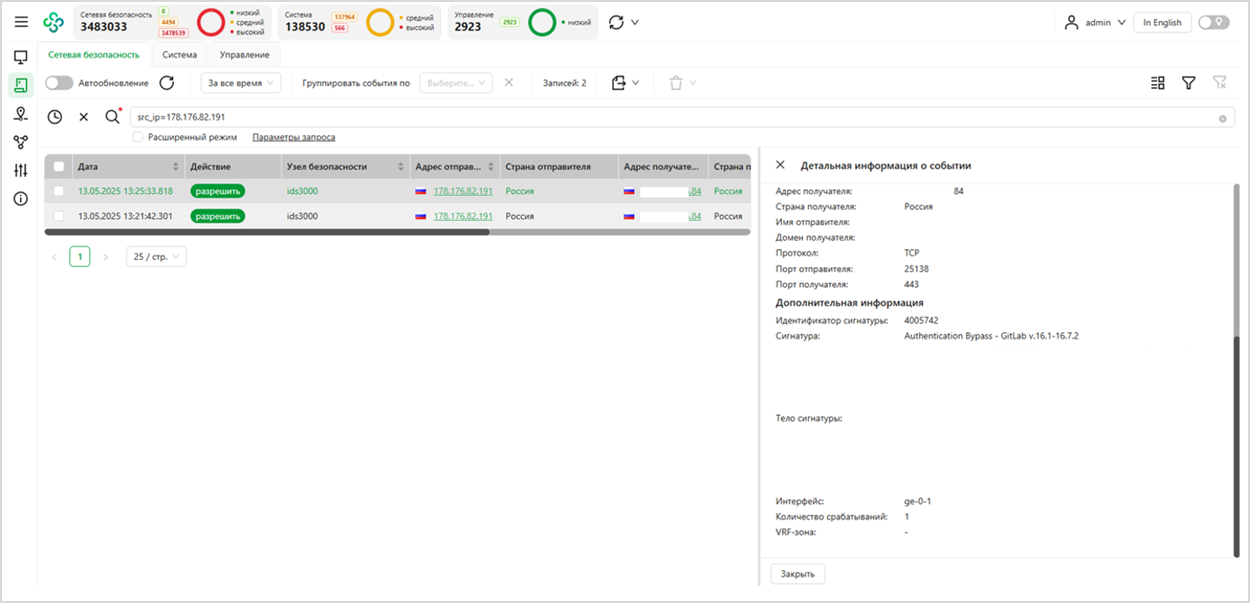Open column layout settings icon
The height and width of the screenshot is (603, 1250).
1158,83
